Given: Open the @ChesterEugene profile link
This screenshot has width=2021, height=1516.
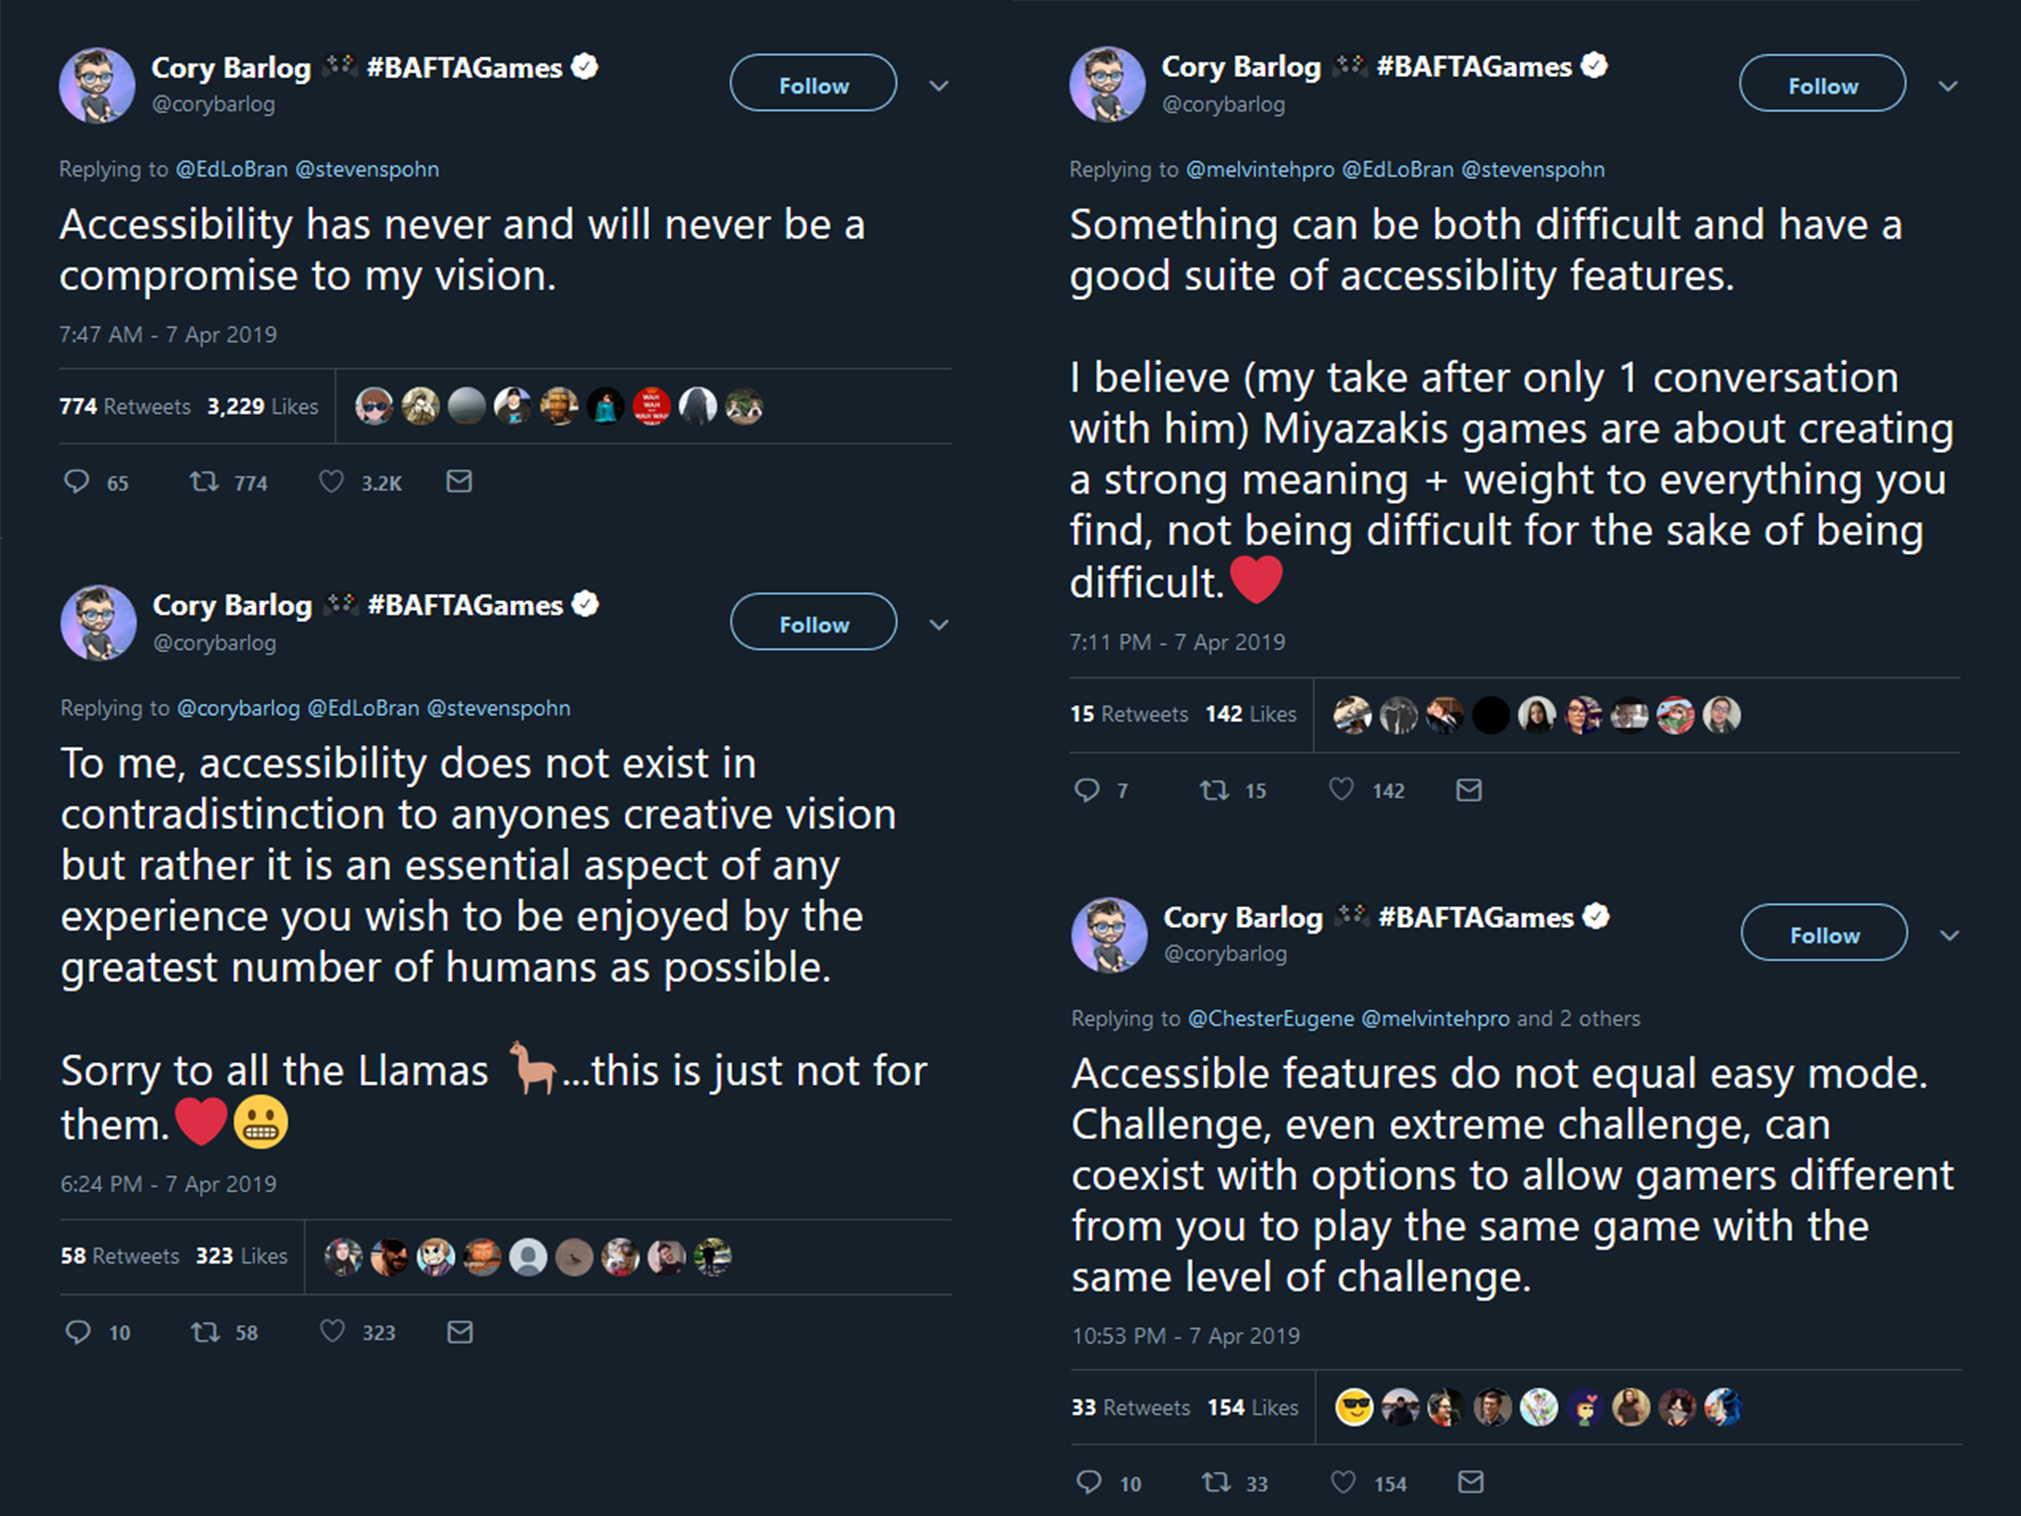Looking at the screenshot, I should [x=1270, y=1019].
